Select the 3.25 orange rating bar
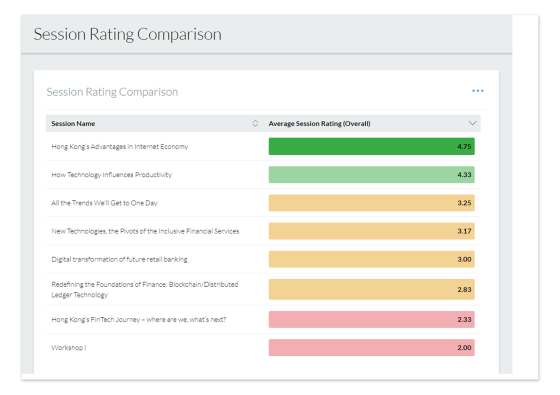The height and width of the screenshot is (395, 560). [x=371, y=203]
